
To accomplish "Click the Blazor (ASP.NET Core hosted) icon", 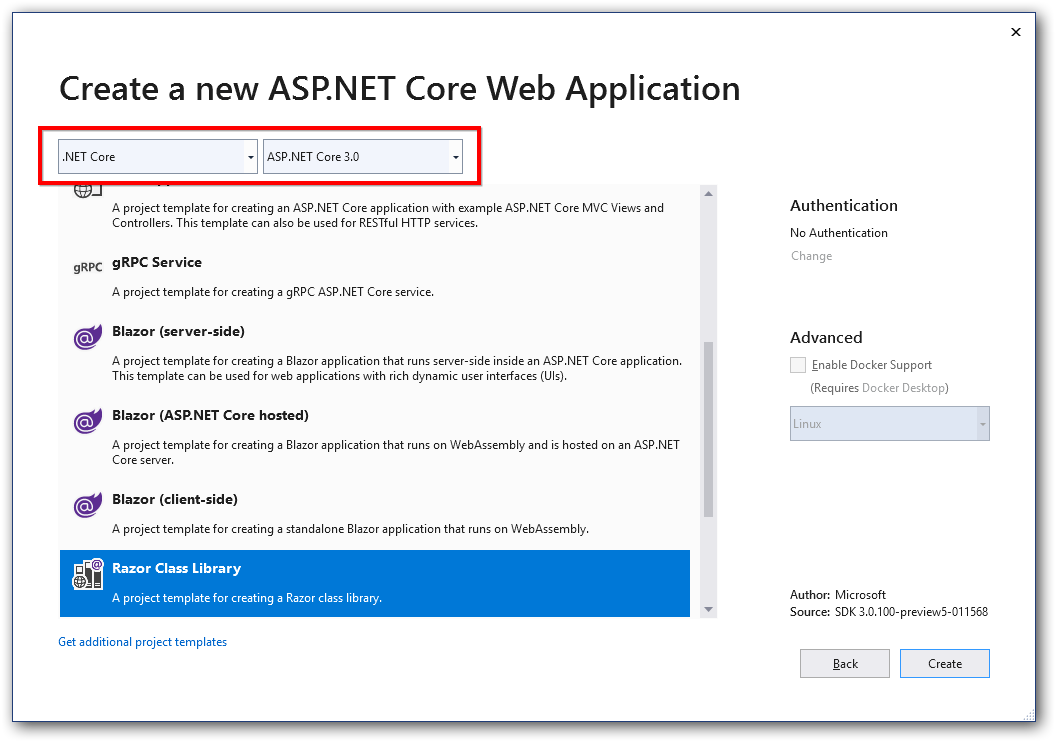I will (x=87, y=421).
